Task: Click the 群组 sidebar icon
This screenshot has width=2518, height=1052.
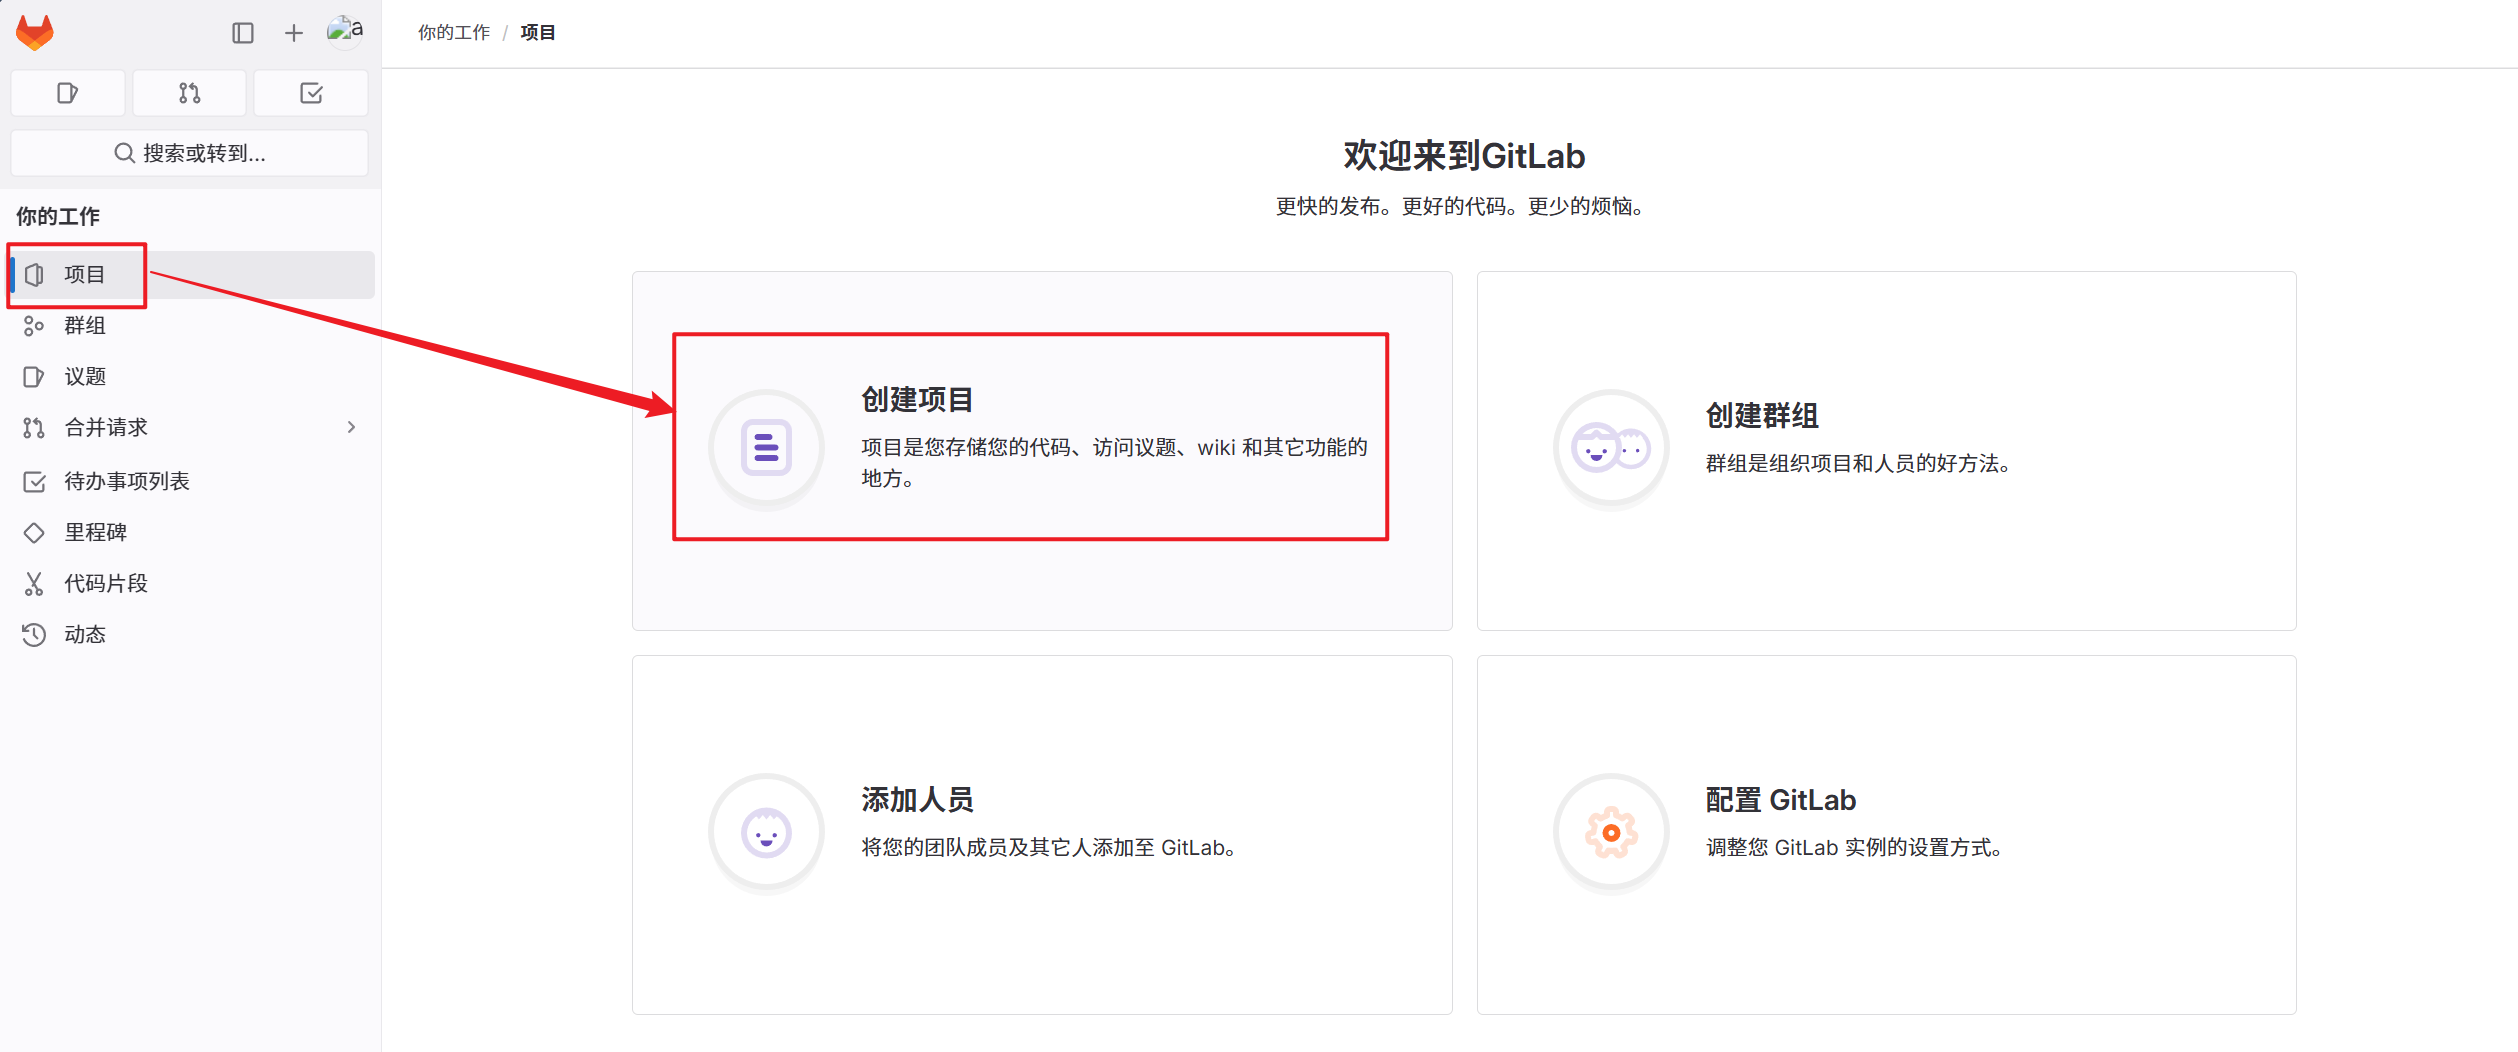Action: pyautogui.click(x=34, y=326)
